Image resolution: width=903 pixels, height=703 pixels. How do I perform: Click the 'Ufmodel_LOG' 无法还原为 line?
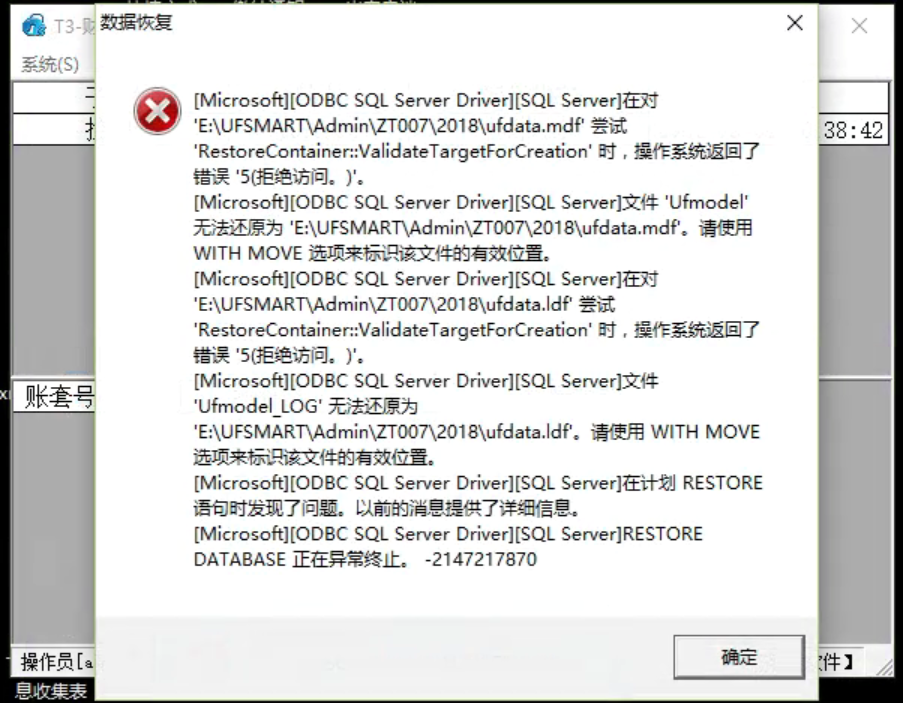[306, 406]
